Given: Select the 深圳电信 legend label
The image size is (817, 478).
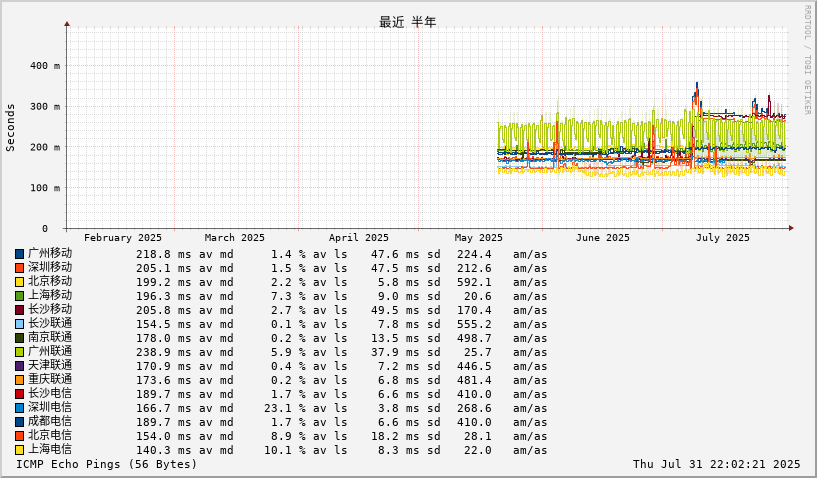Looking at the screenshot, I should tap(50, 408).
